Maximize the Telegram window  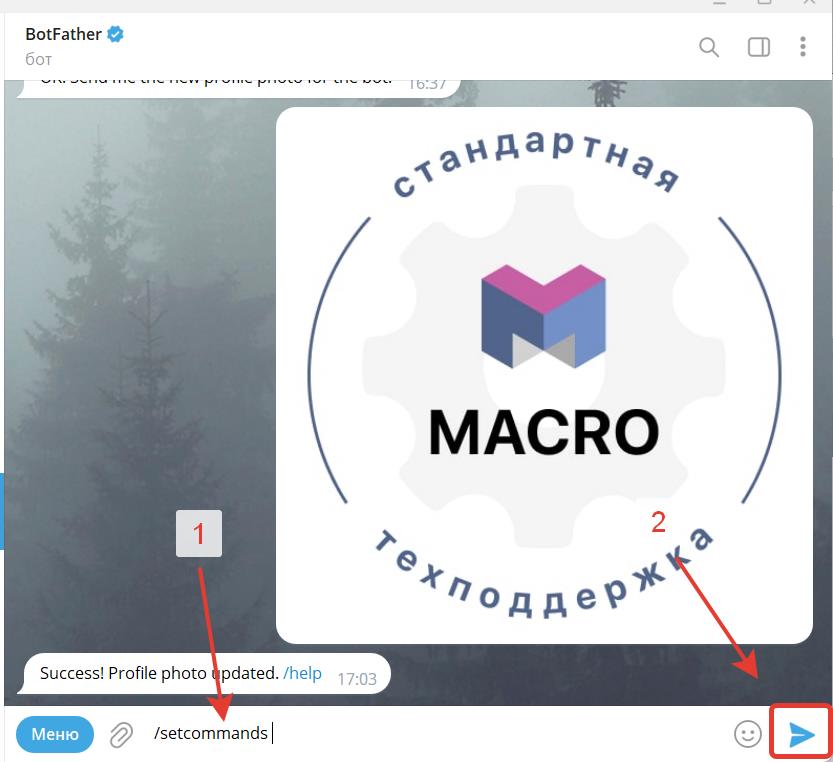pos(764,3)
